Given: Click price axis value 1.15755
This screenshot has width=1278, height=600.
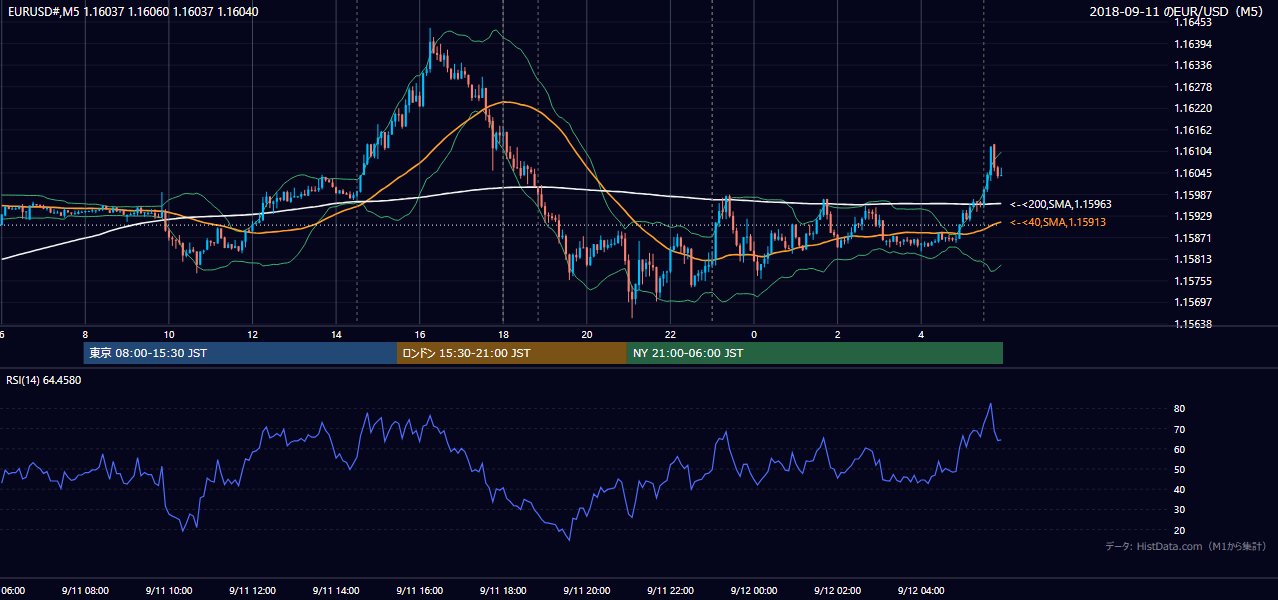Looking at the screenshot, I should [1192, 281].
